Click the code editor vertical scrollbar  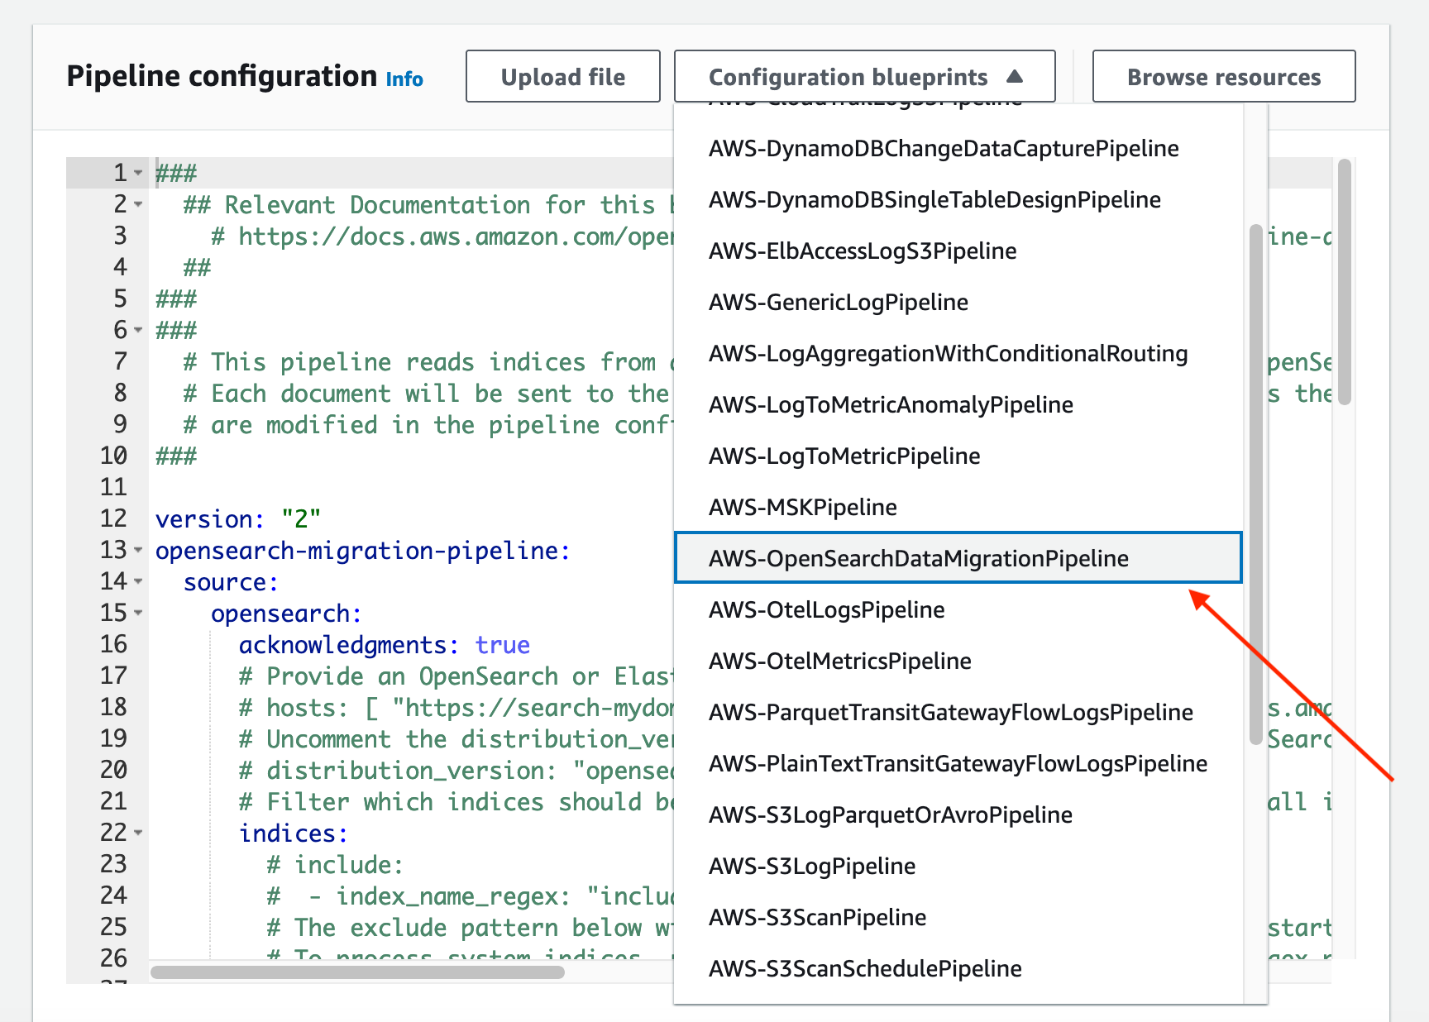pos(1345,282)
